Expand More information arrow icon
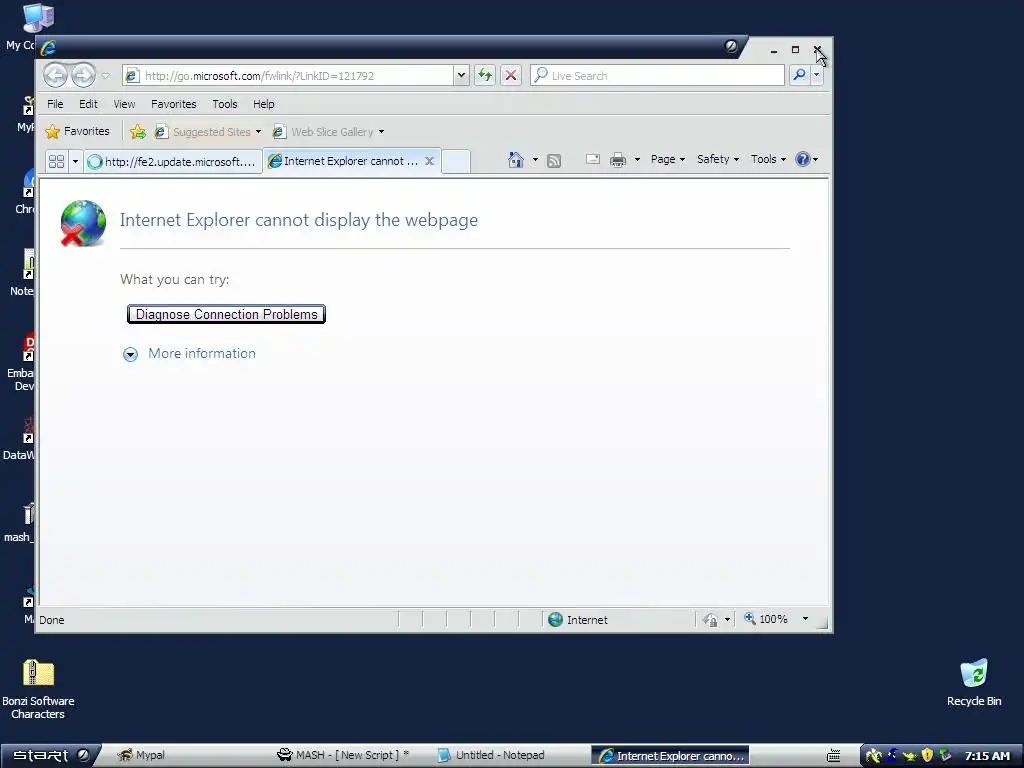Image resolution: width=1024 pixels, height=768 pixels. click(131, 355)
